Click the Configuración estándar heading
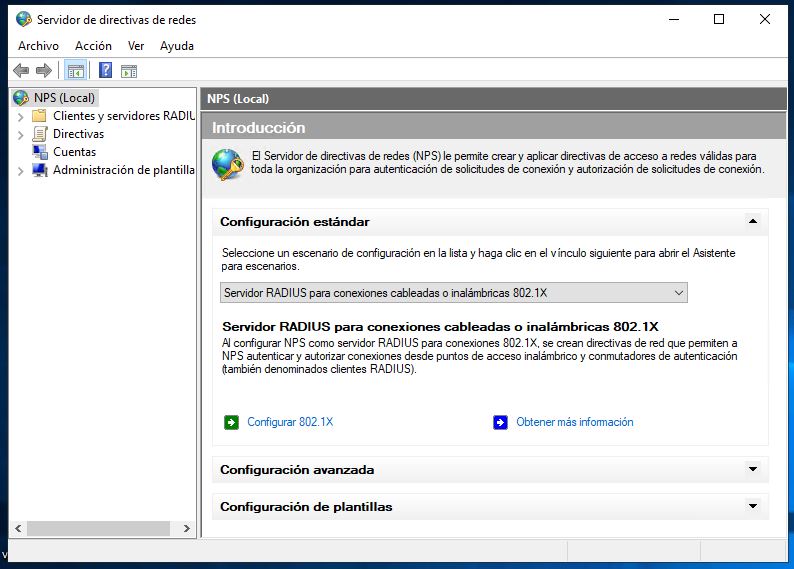 click(295, 222)
